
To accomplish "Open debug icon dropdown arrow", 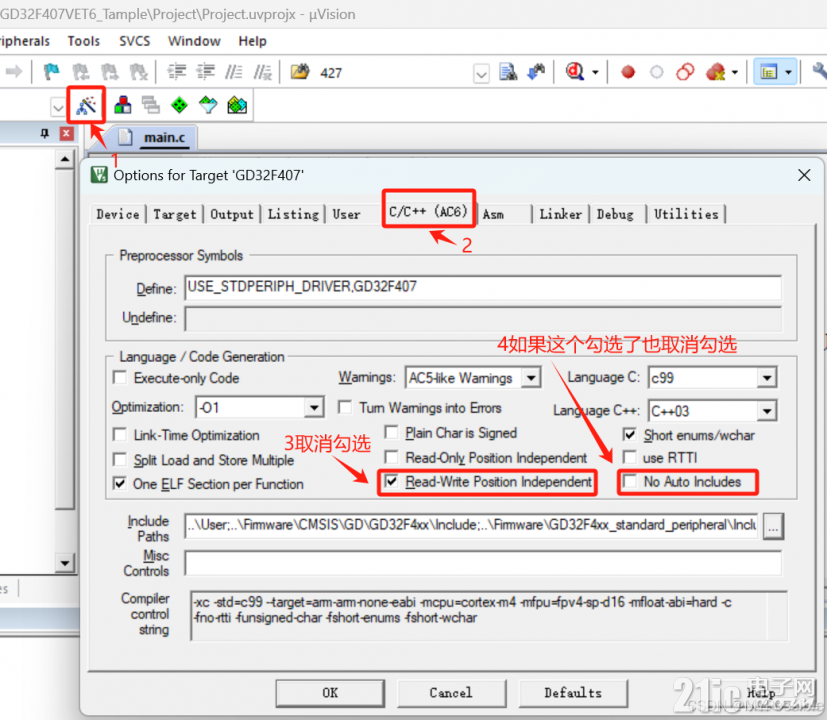I will click(595, 72).
